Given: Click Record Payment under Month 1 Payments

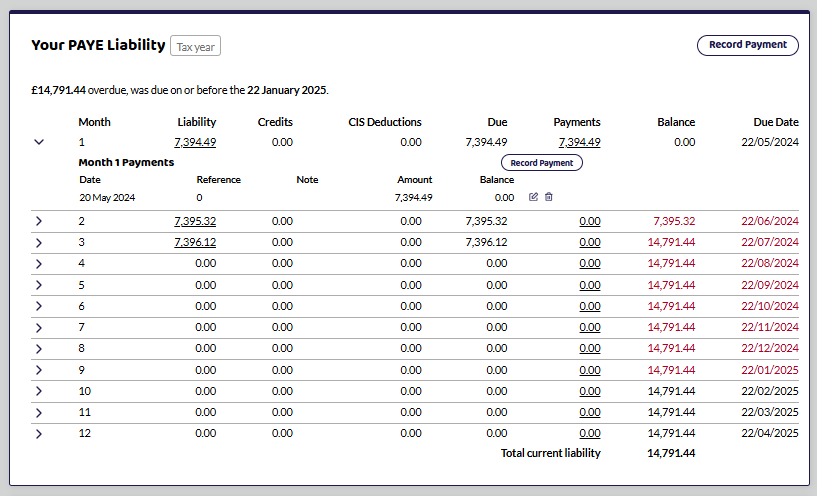Looking at the screenshot, I should point(542,163).
